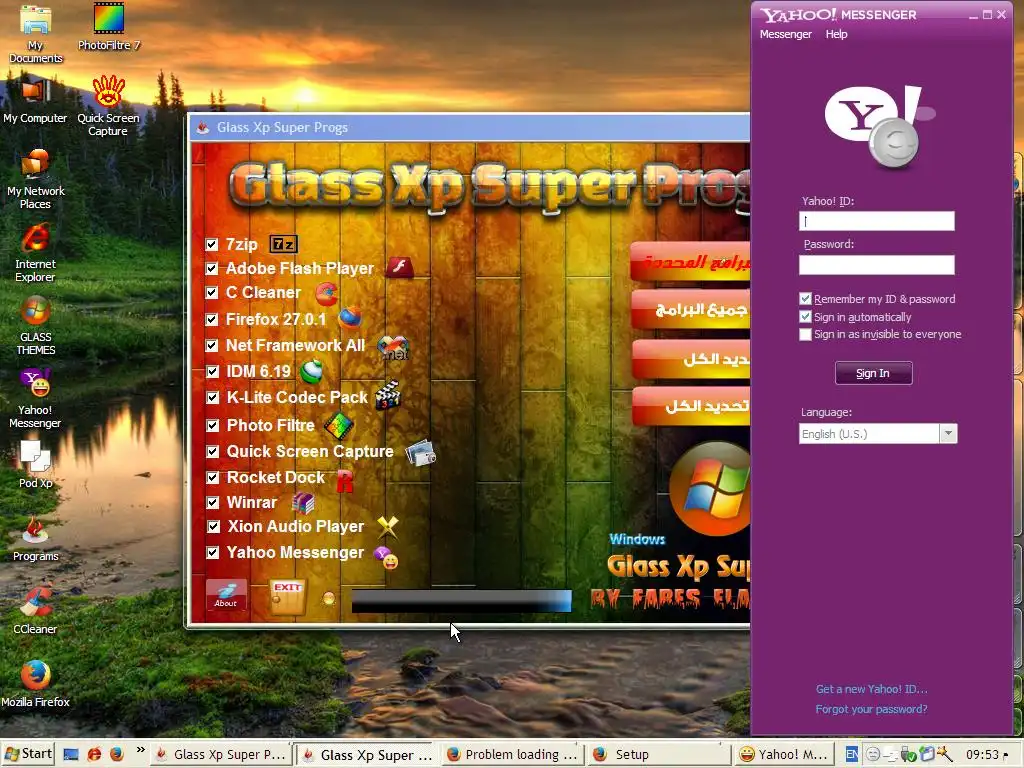The height and width of the screenshot is (768, 1024).
Task: Click the books icon beside Winrar
Action: [303, 503]
